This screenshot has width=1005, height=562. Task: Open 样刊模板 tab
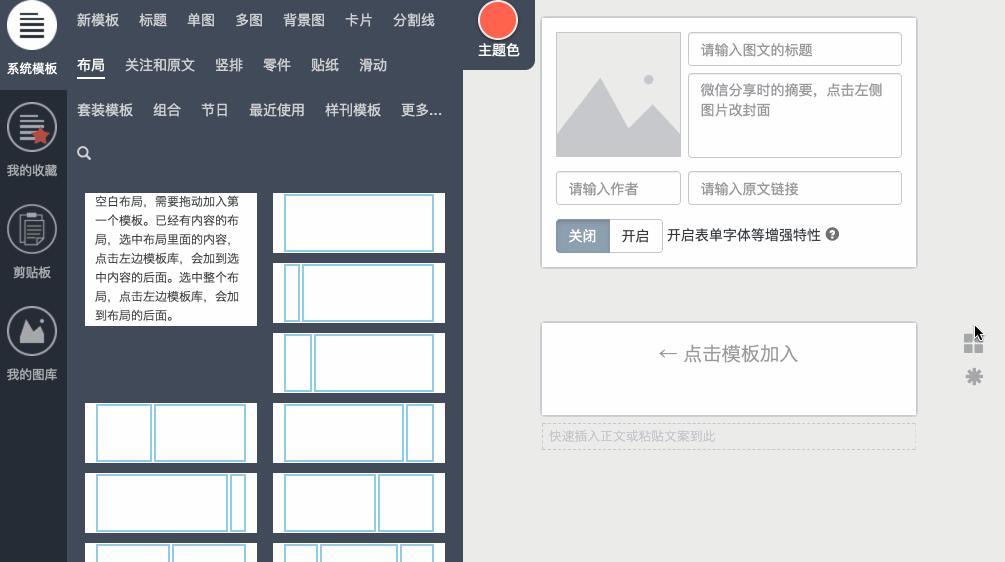click(353, 110)
